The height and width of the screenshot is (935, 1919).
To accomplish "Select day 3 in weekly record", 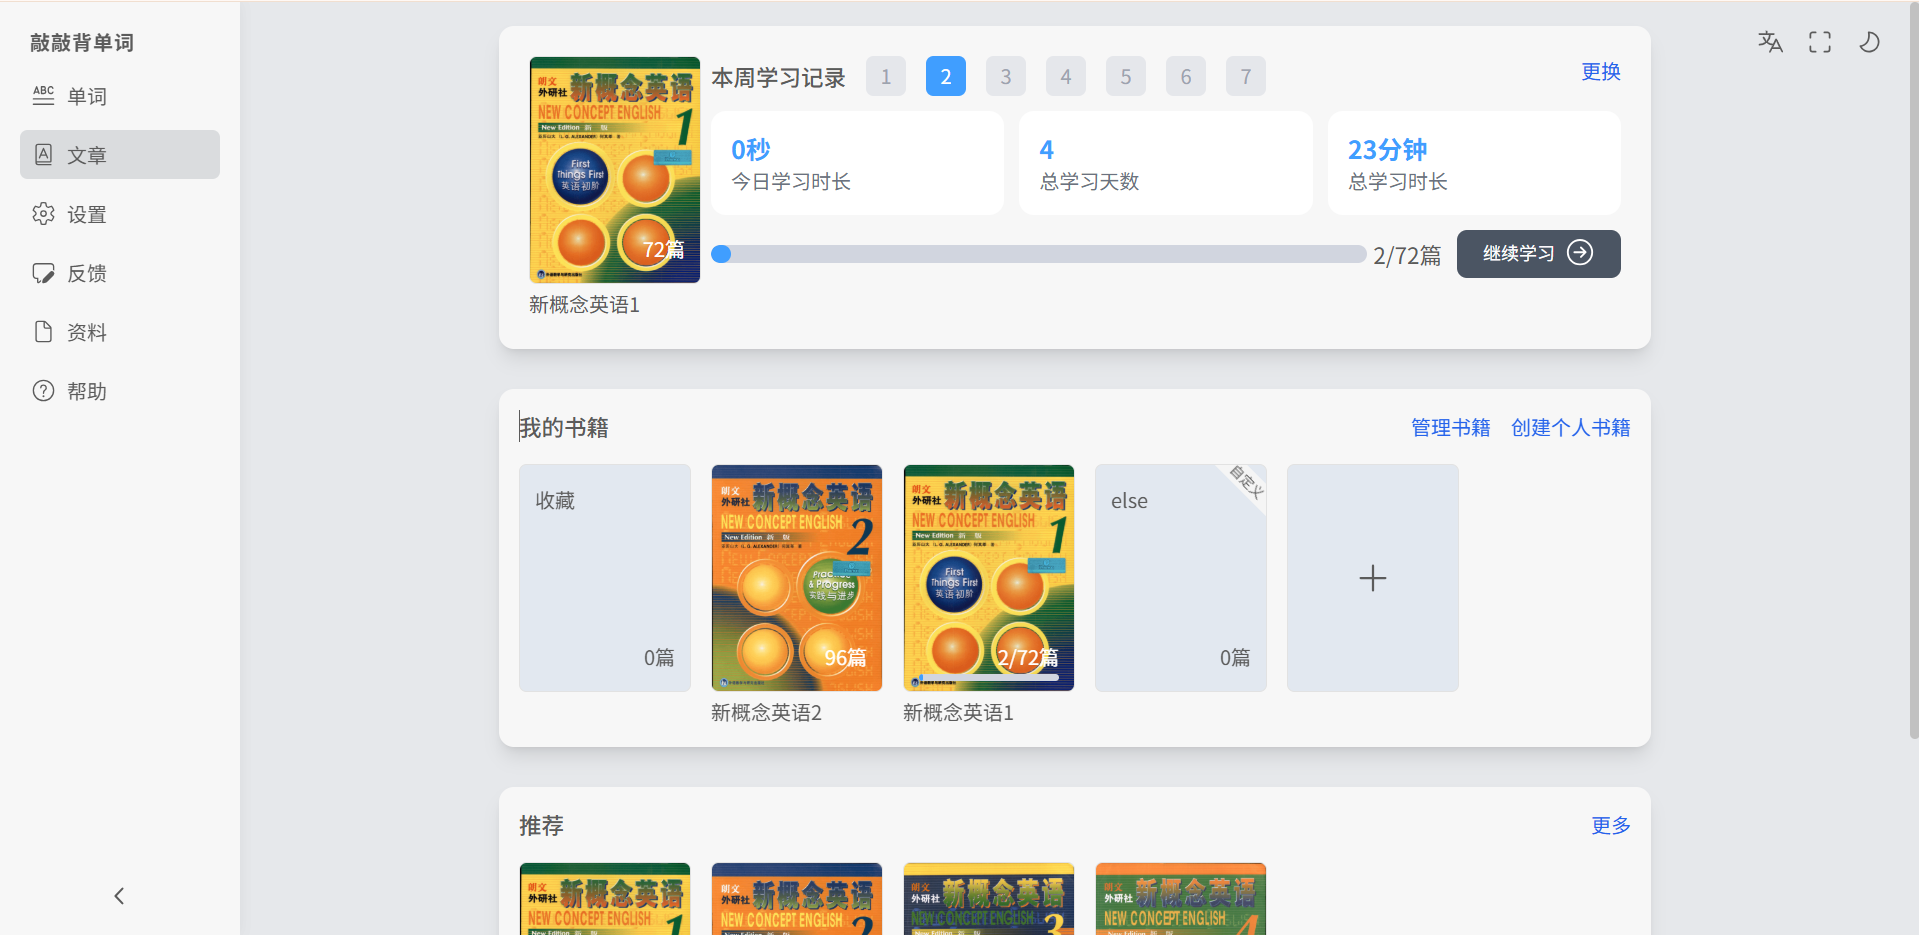I will [1006, 76].
